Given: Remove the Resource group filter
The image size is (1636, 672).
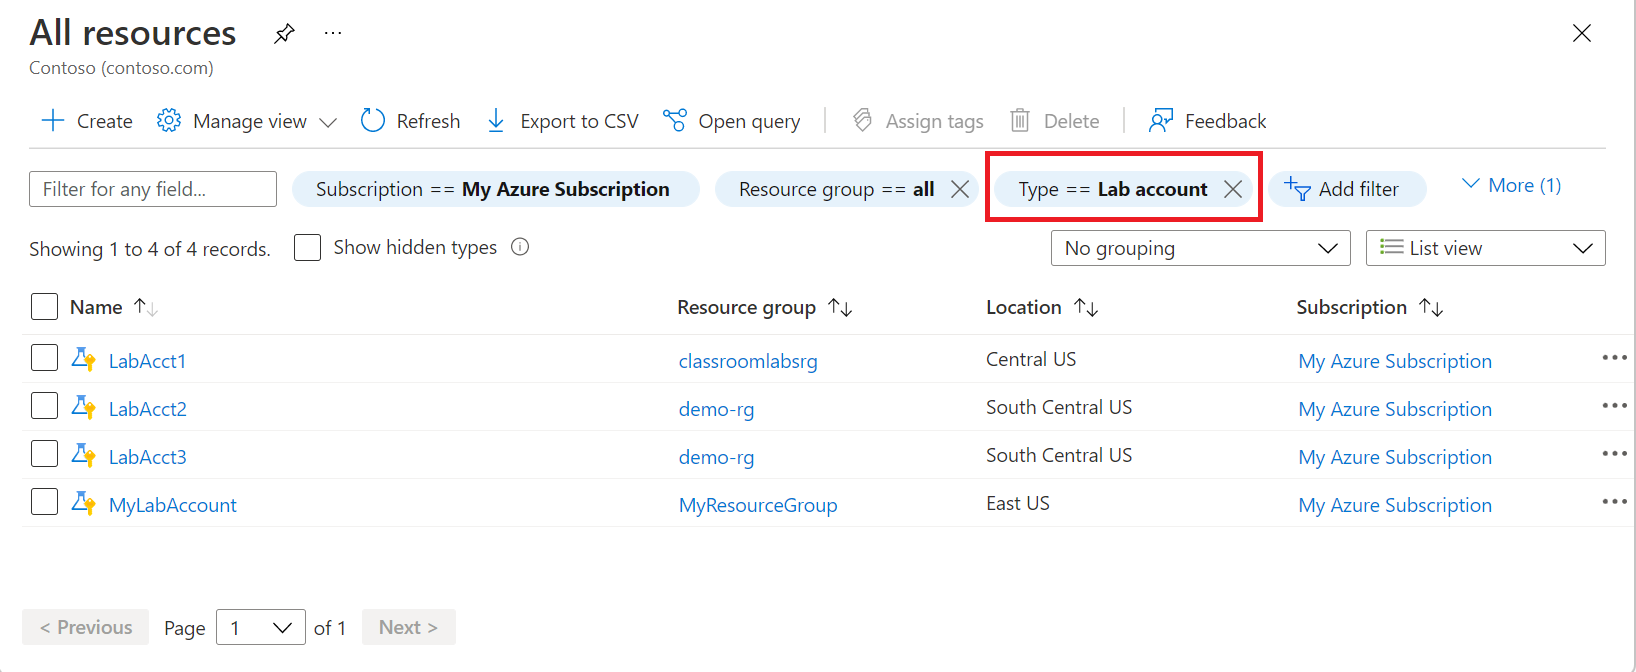Looking at the screenshot, I should coord(960,189).
